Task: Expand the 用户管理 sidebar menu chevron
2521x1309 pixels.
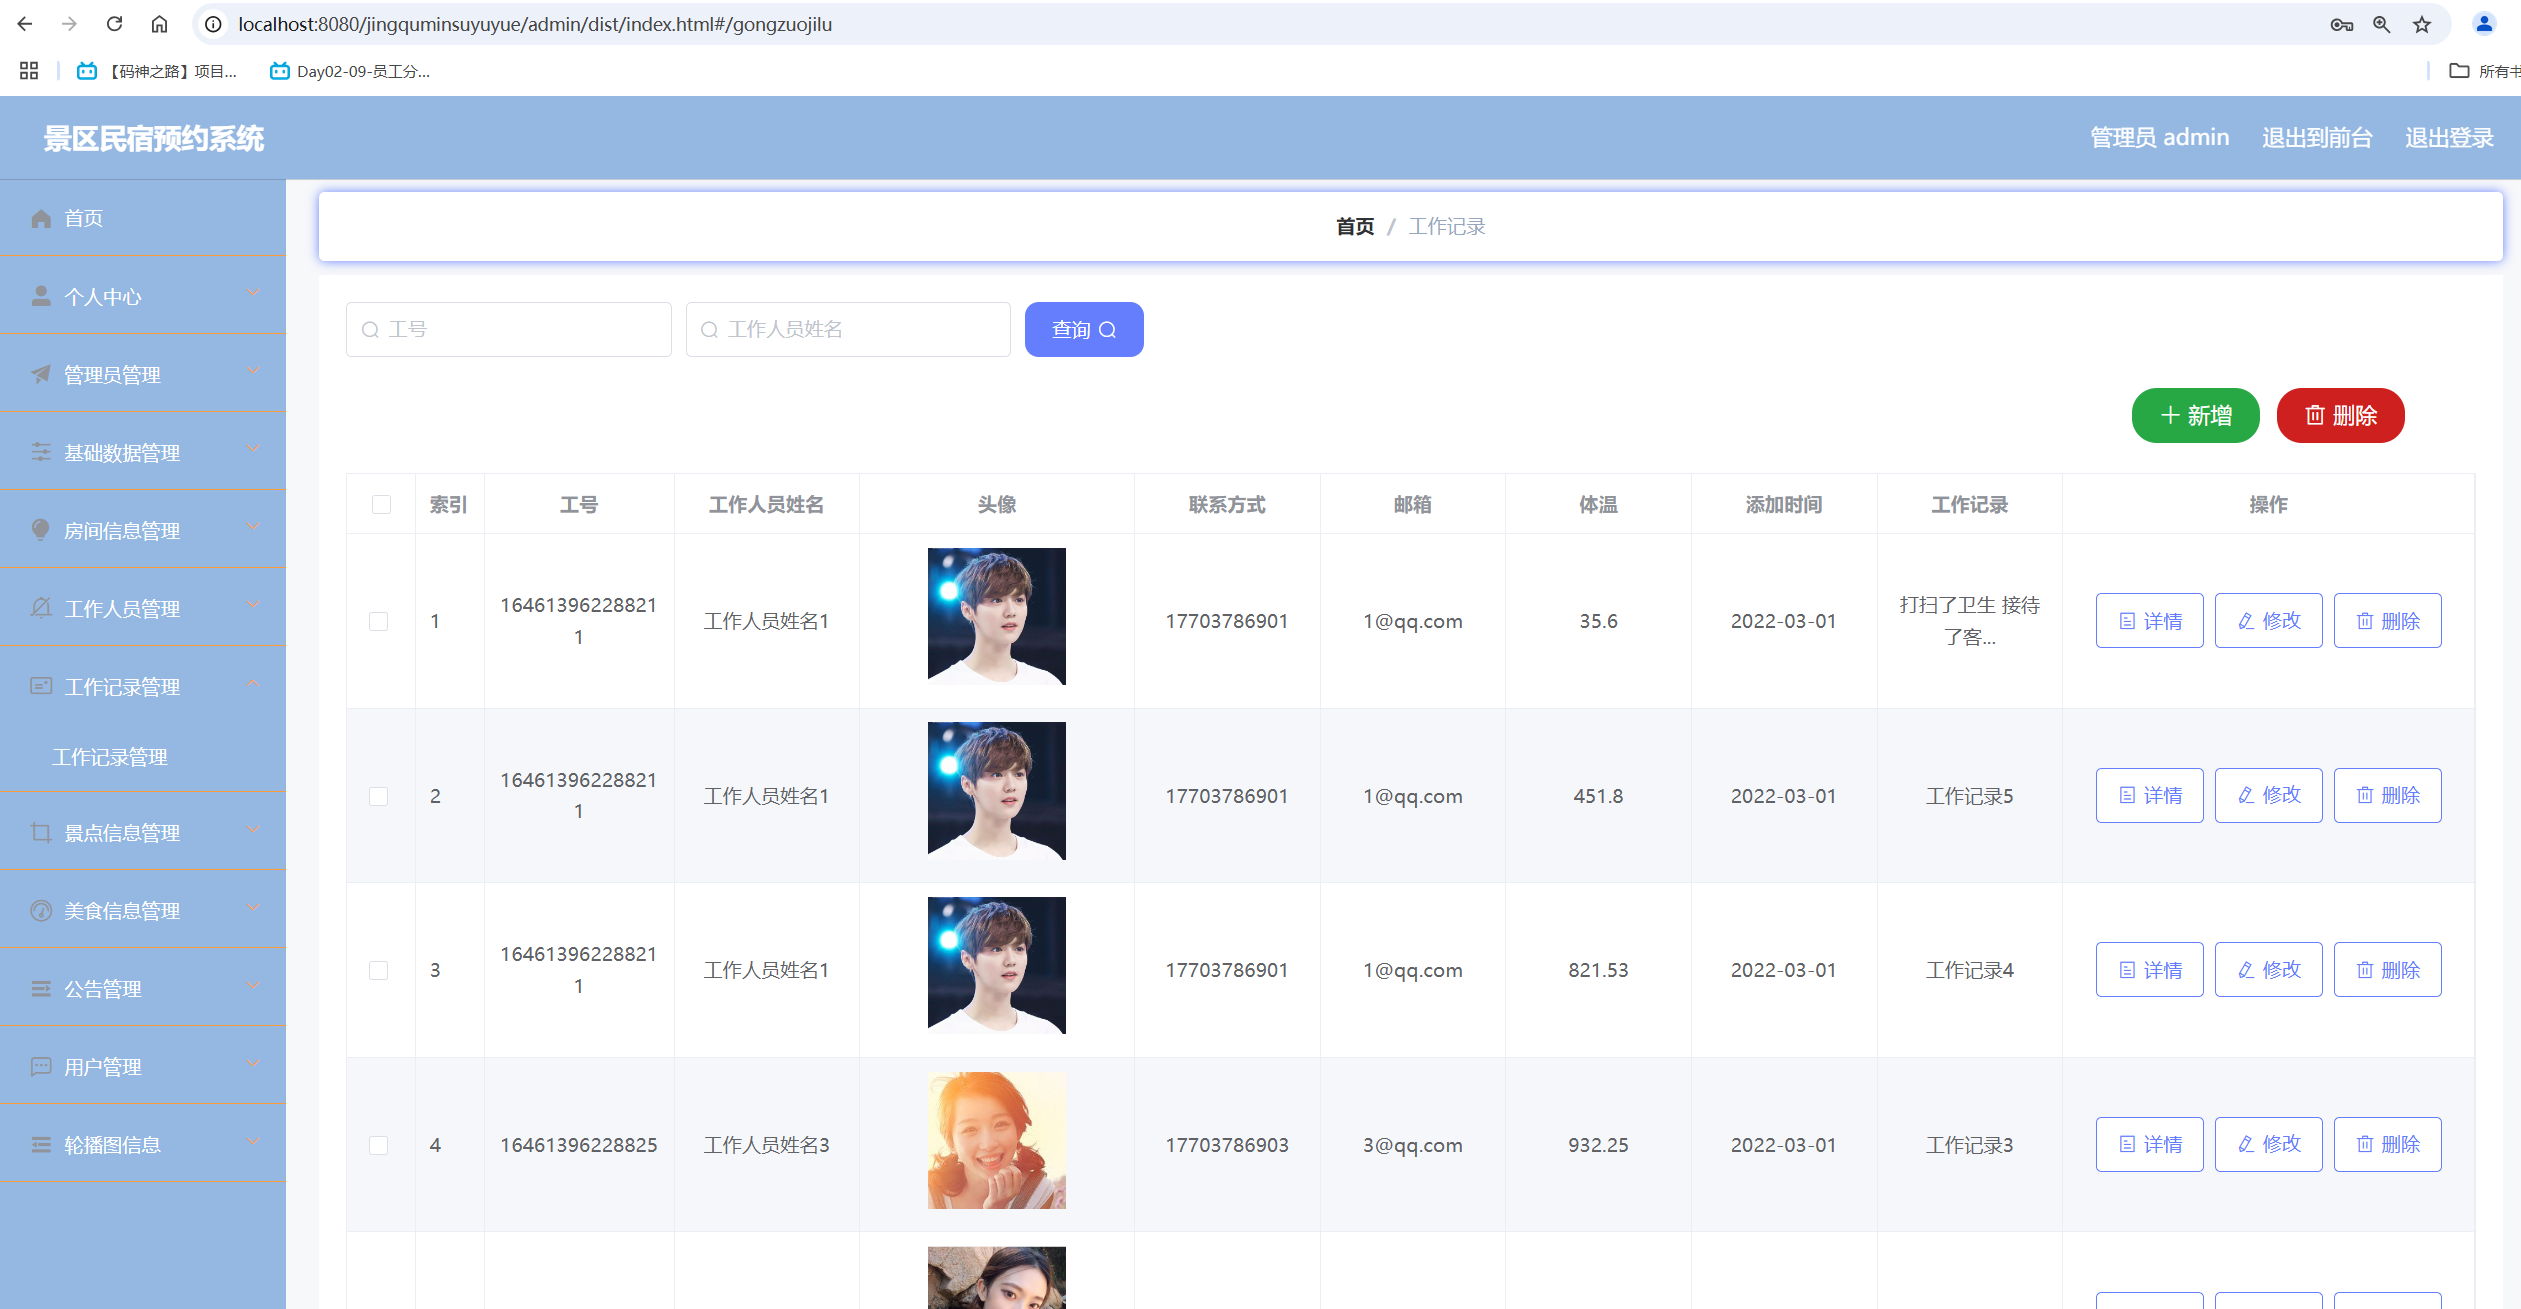Action: pyautogui.click(x=253, y=1064)
